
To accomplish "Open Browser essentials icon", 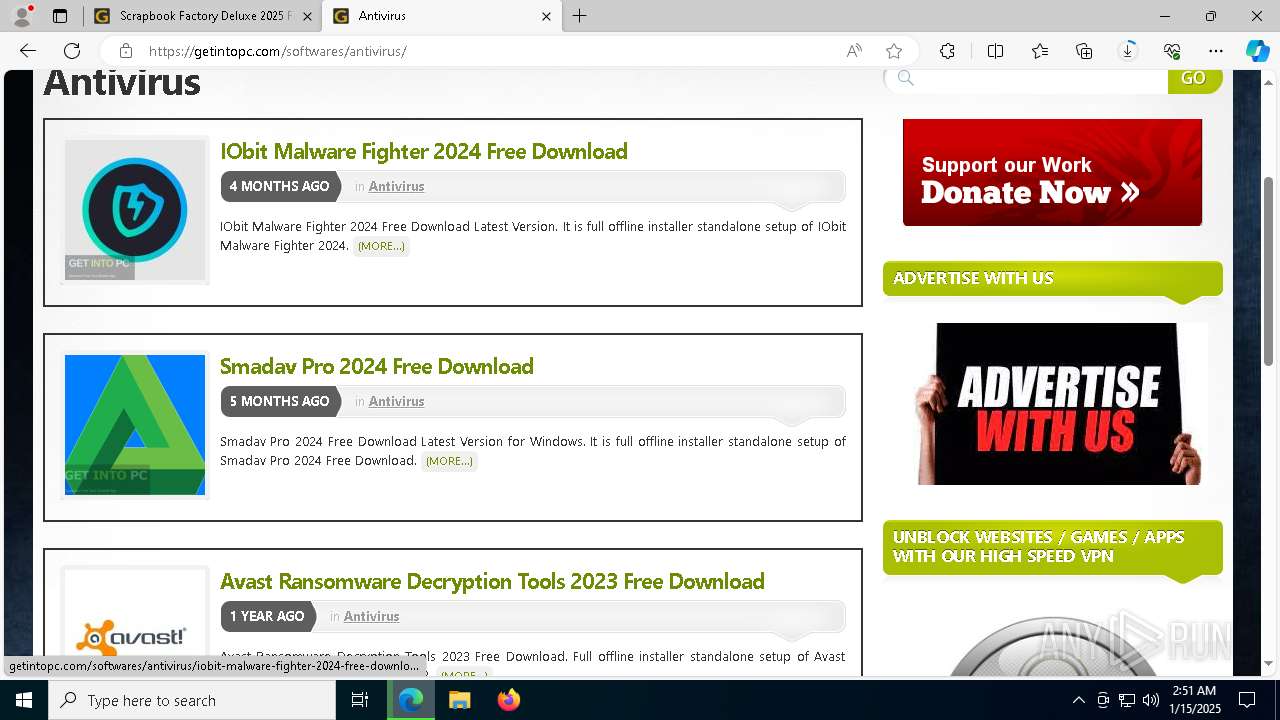I will pos(1172,51).
